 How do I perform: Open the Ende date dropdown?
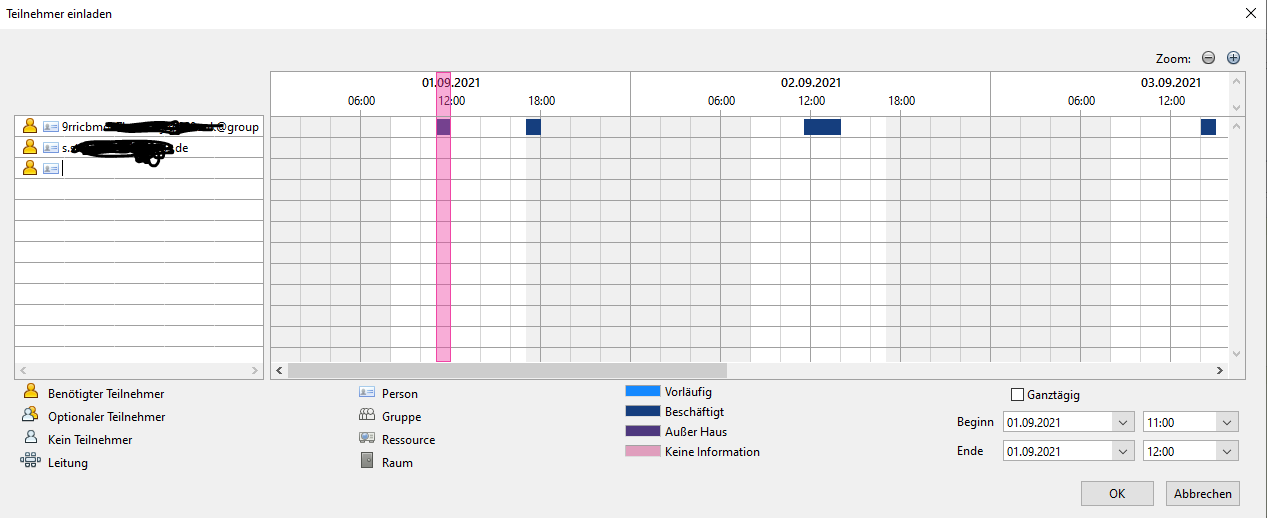(x=1125, y=451)
